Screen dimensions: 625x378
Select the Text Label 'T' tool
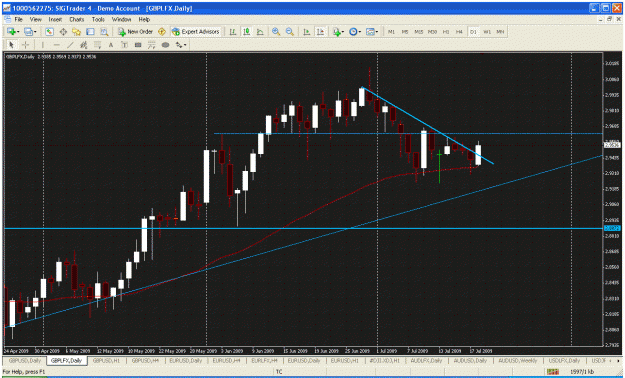pyautogui.click(x=124, y=45)
